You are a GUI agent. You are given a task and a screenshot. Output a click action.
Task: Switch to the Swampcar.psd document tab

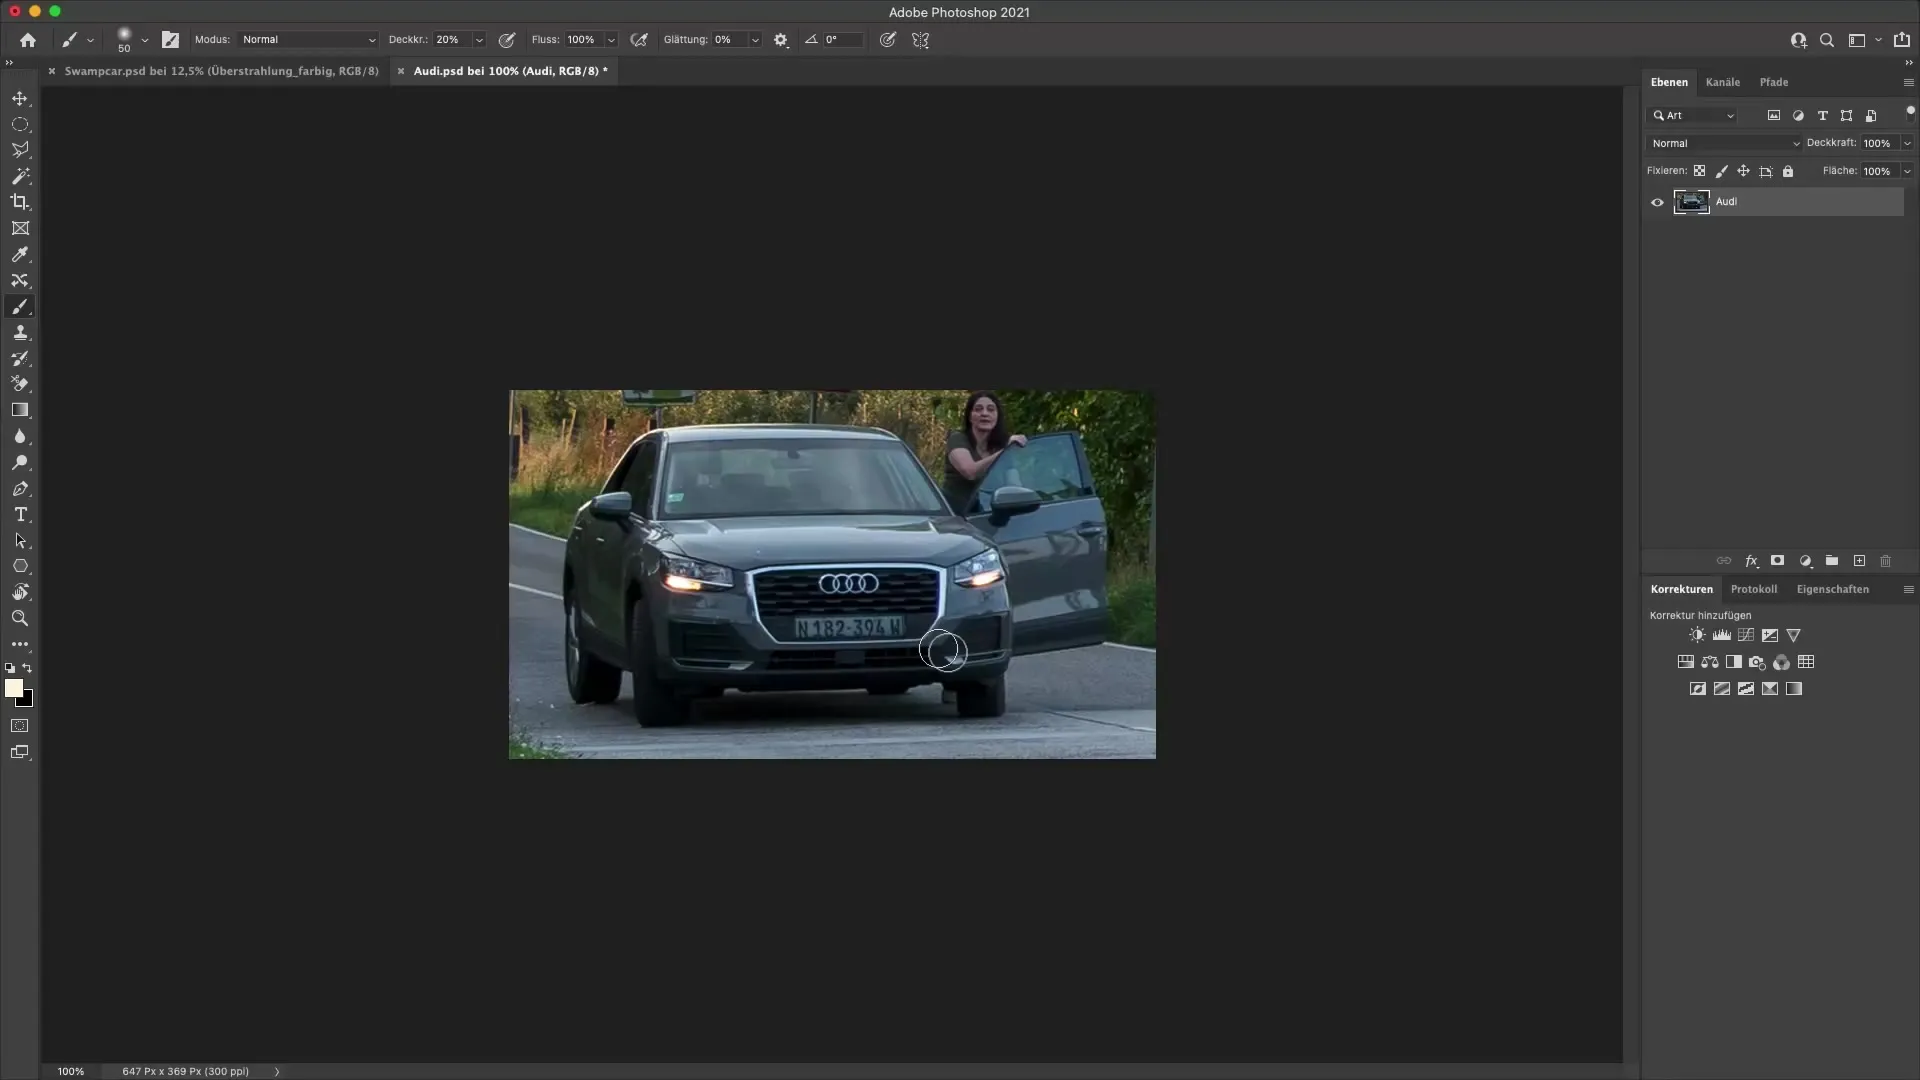pos(220,71)
